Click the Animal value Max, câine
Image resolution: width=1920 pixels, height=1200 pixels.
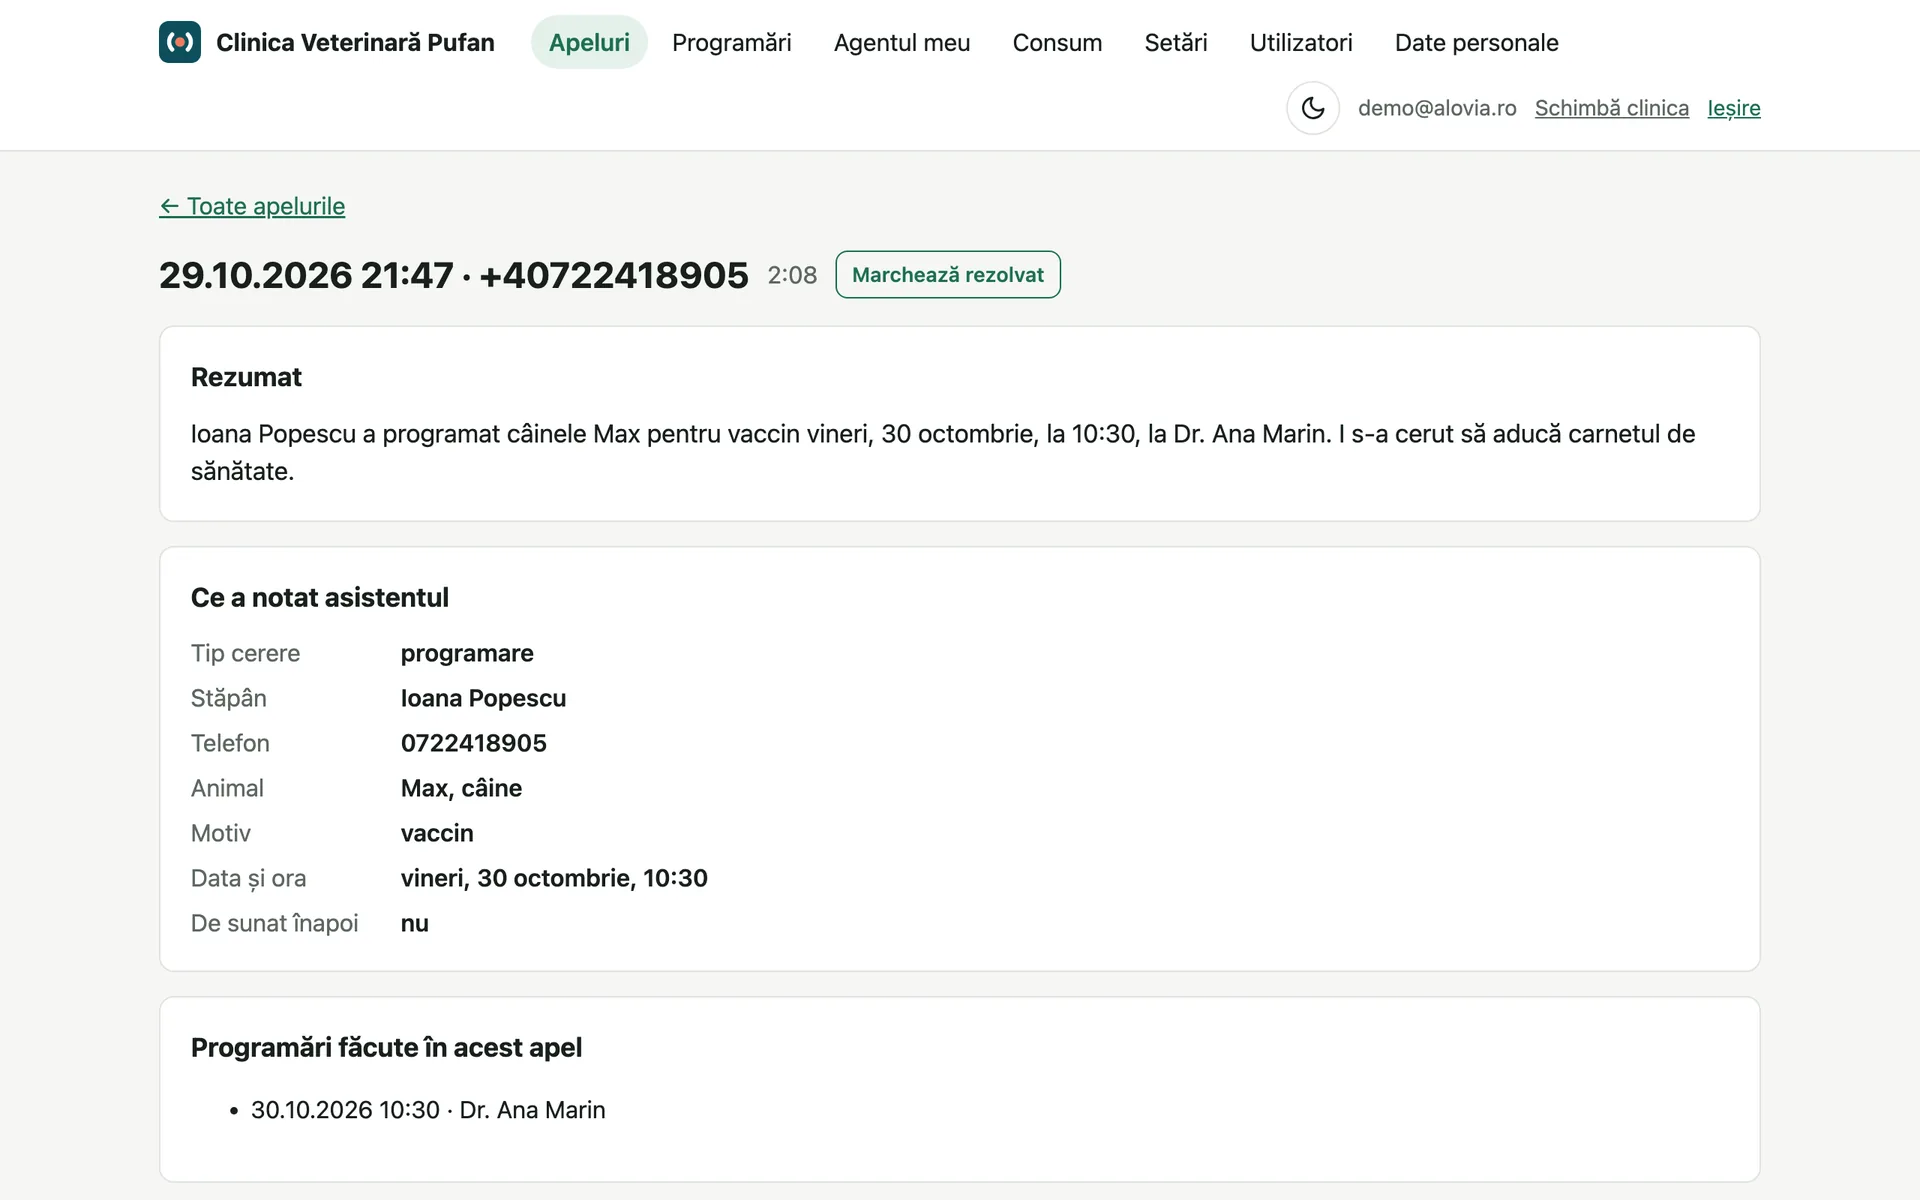tap(461, 788)
